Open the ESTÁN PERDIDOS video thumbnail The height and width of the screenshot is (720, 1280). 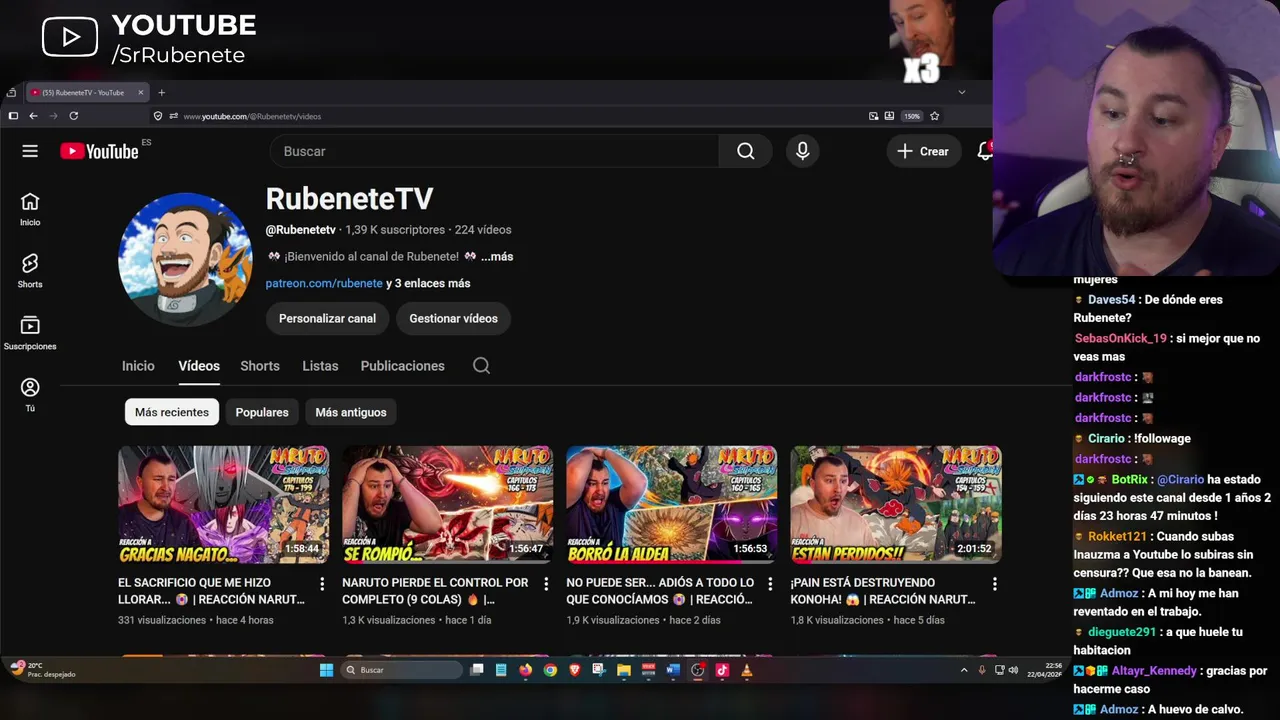point(895,505)
